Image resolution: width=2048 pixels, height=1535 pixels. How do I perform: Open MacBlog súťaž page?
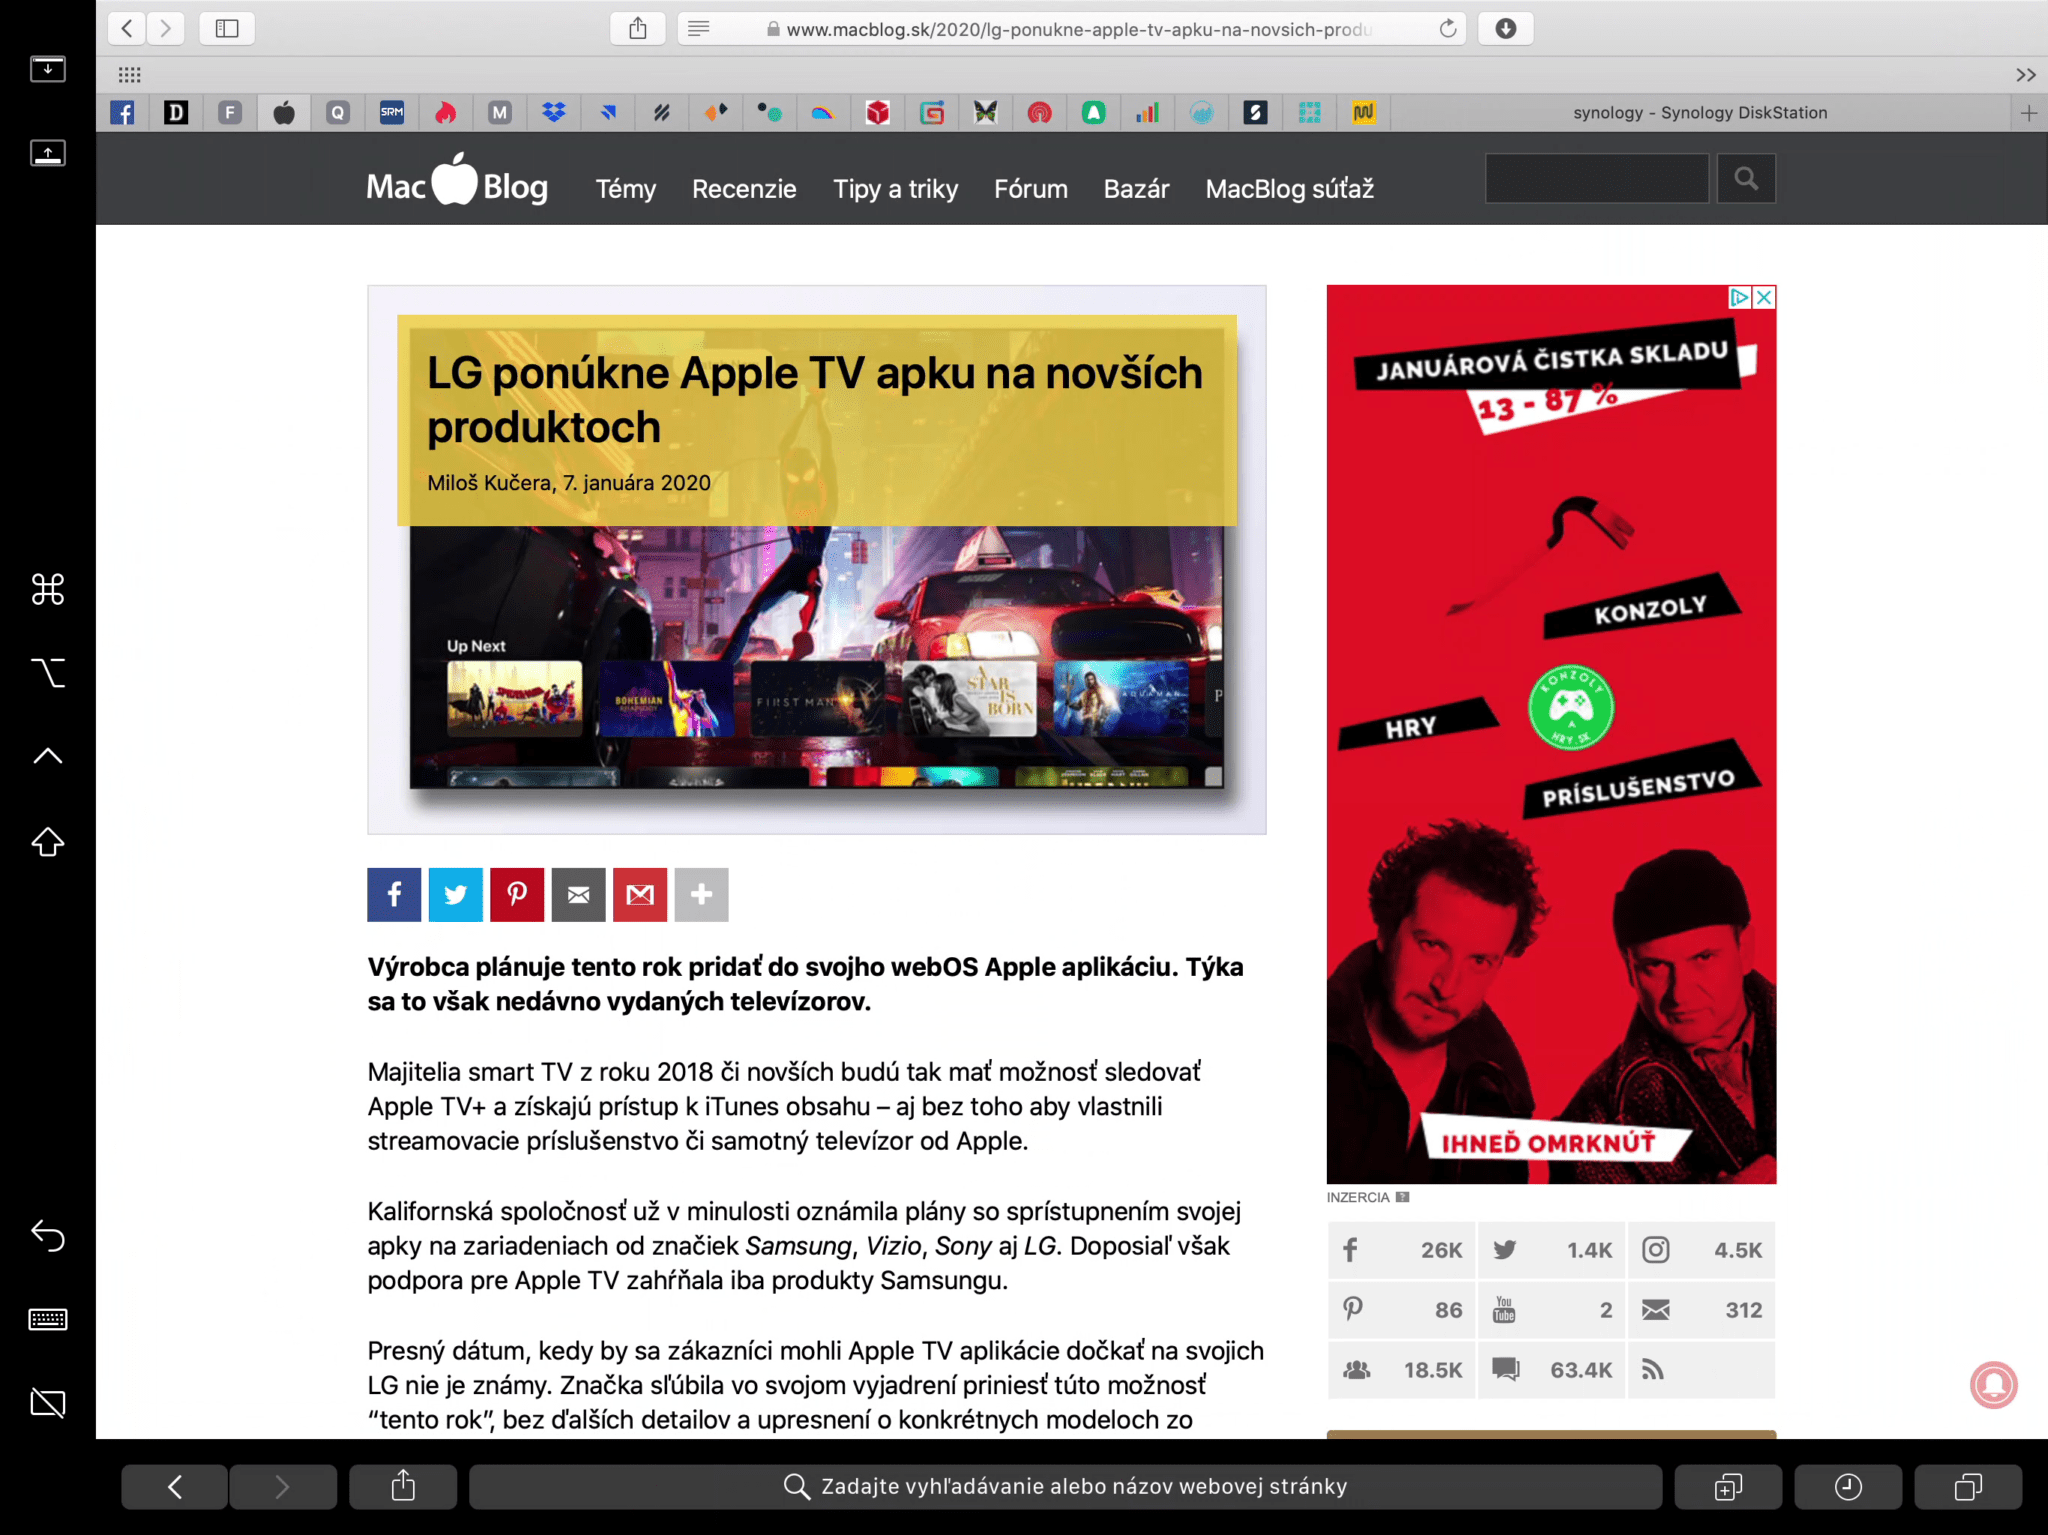tap(1290, 188)
